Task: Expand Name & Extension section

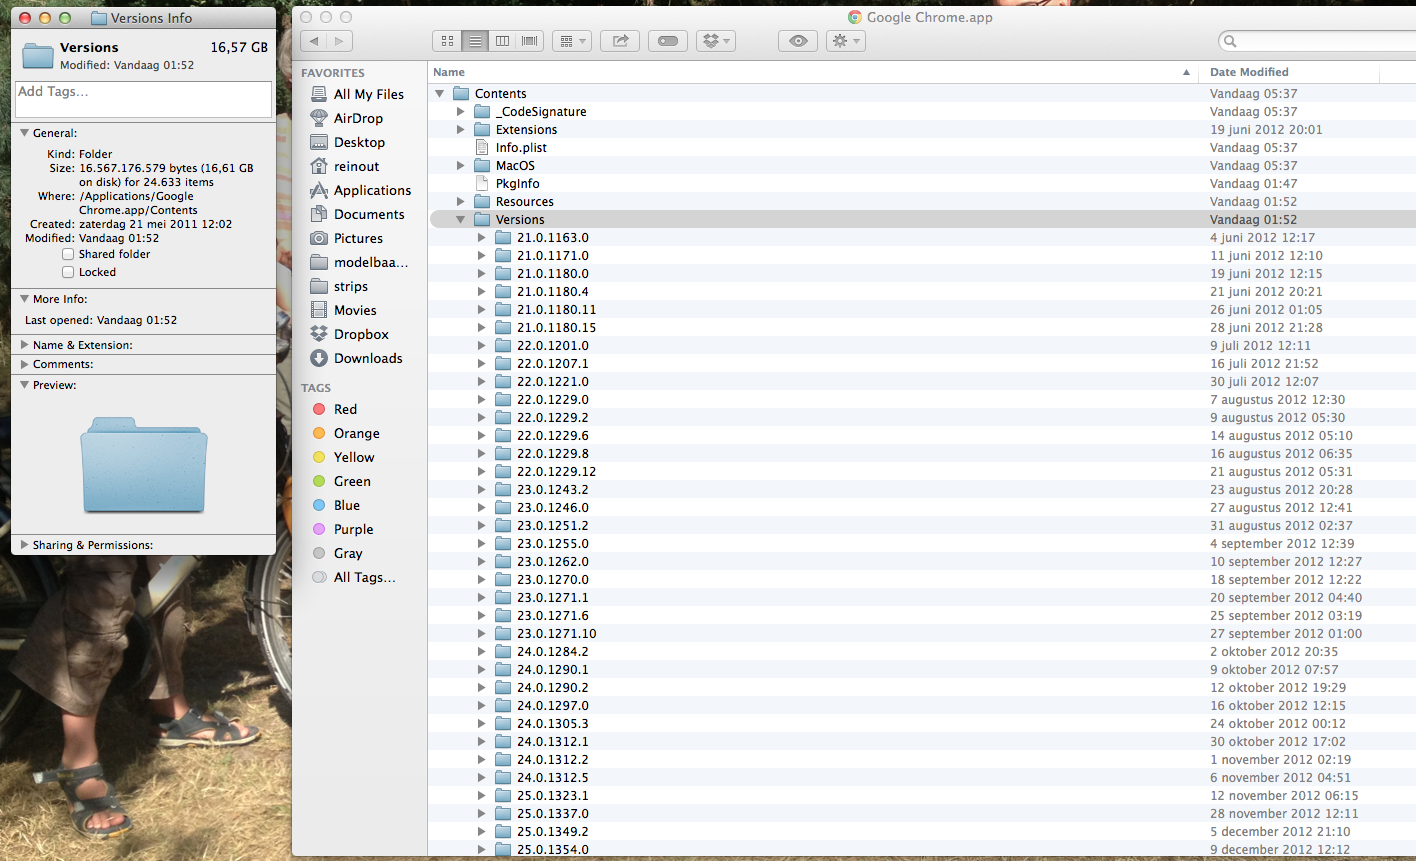Action: point(24,345)
